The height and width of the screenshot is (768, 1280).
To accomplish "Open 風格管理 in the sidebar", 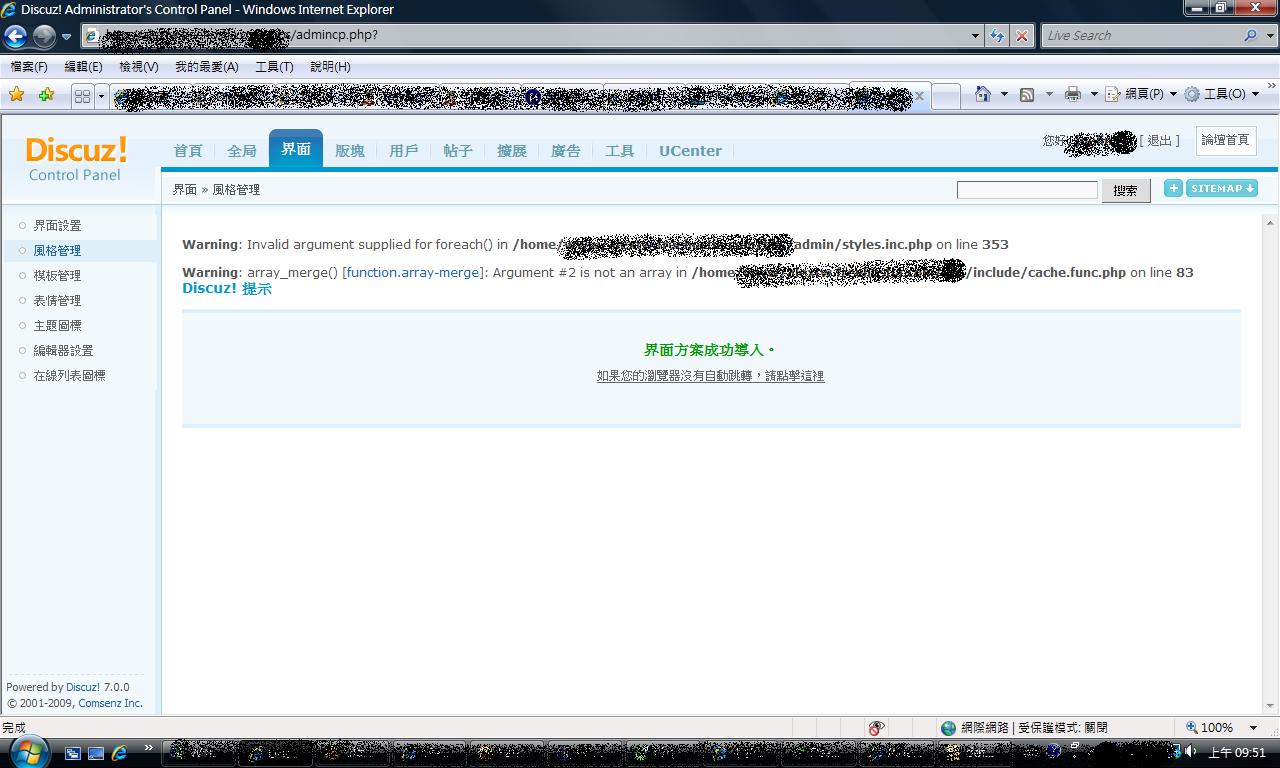I will 57,251.
